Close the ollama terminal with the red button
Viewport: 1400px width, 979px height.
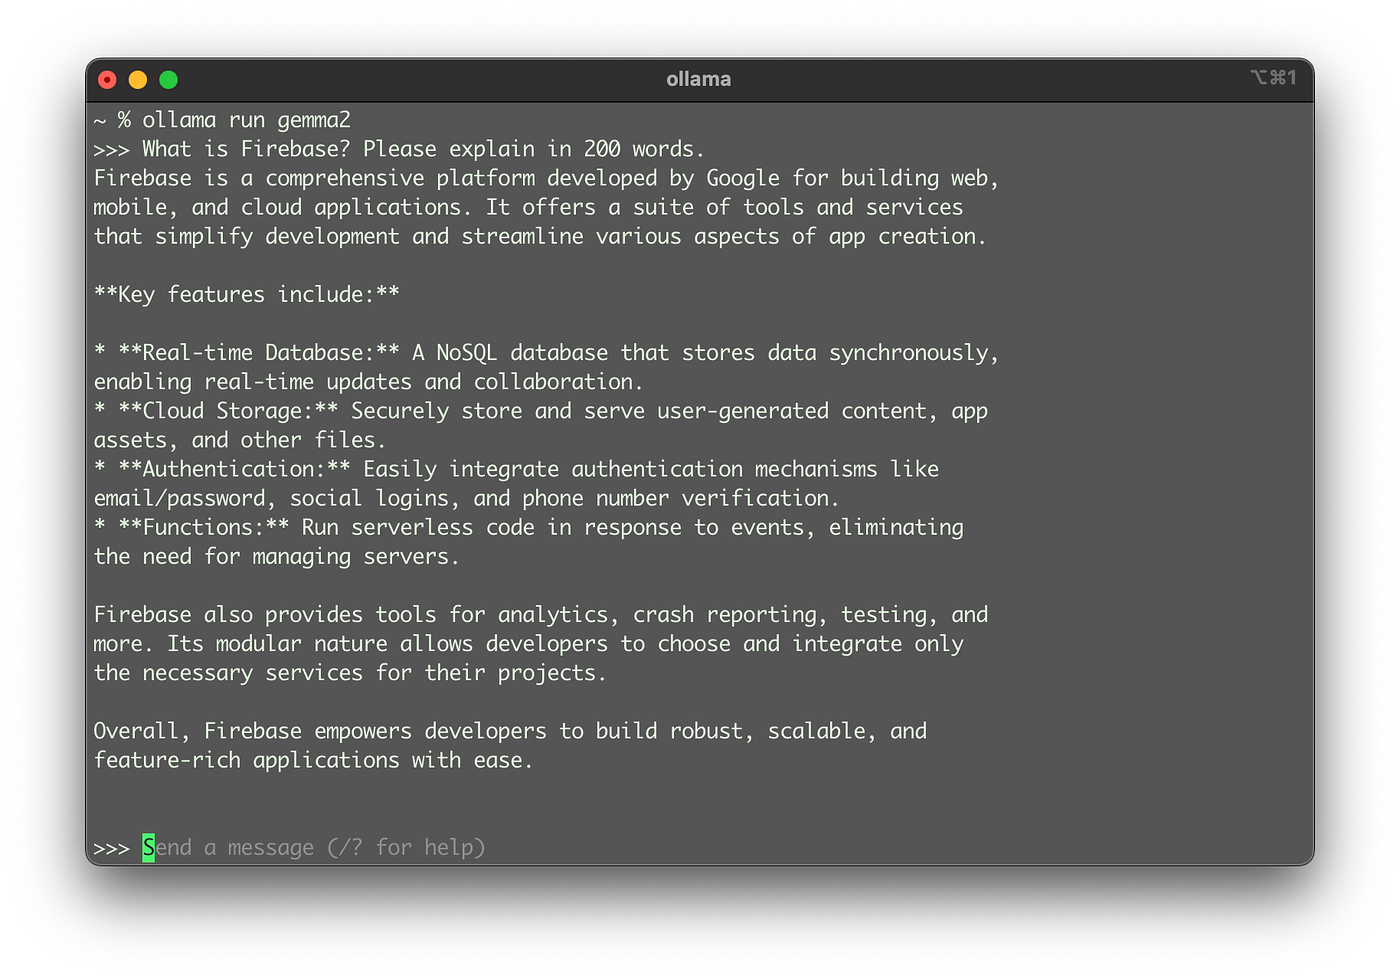[108, 80]
